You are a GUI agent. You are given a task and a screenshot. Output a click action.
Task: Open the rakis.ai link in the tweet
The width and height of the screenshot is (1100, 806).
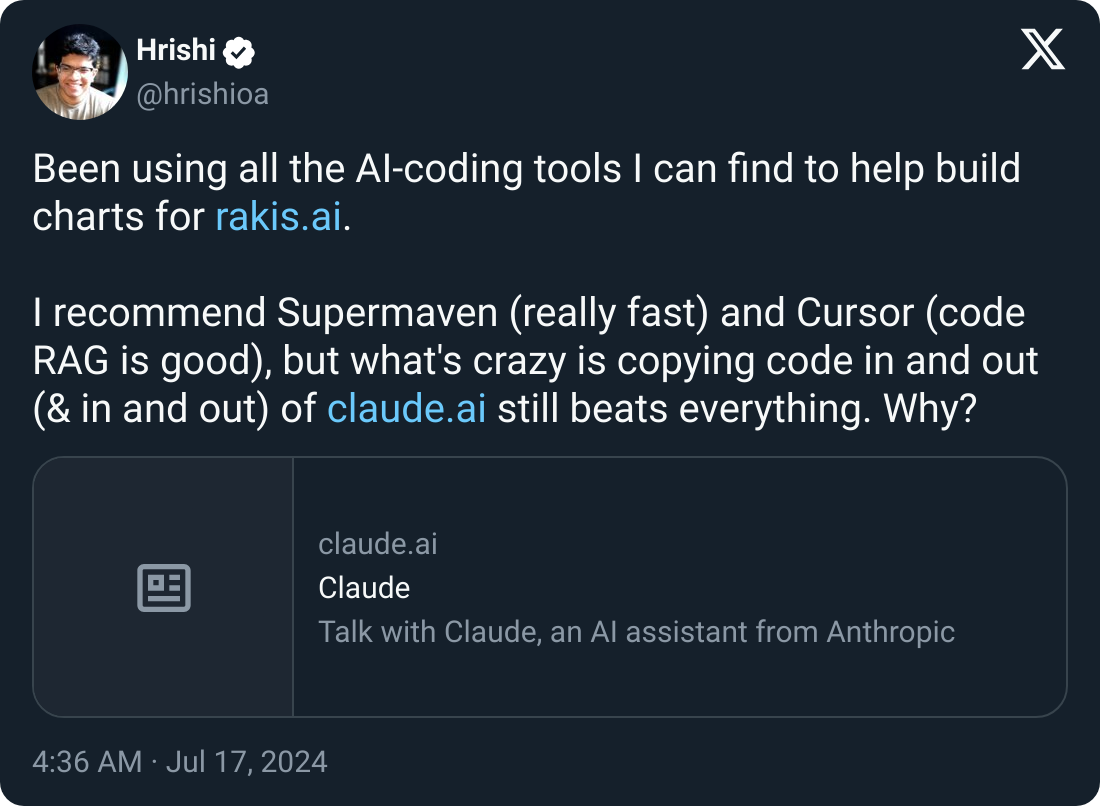coord(277,216)
